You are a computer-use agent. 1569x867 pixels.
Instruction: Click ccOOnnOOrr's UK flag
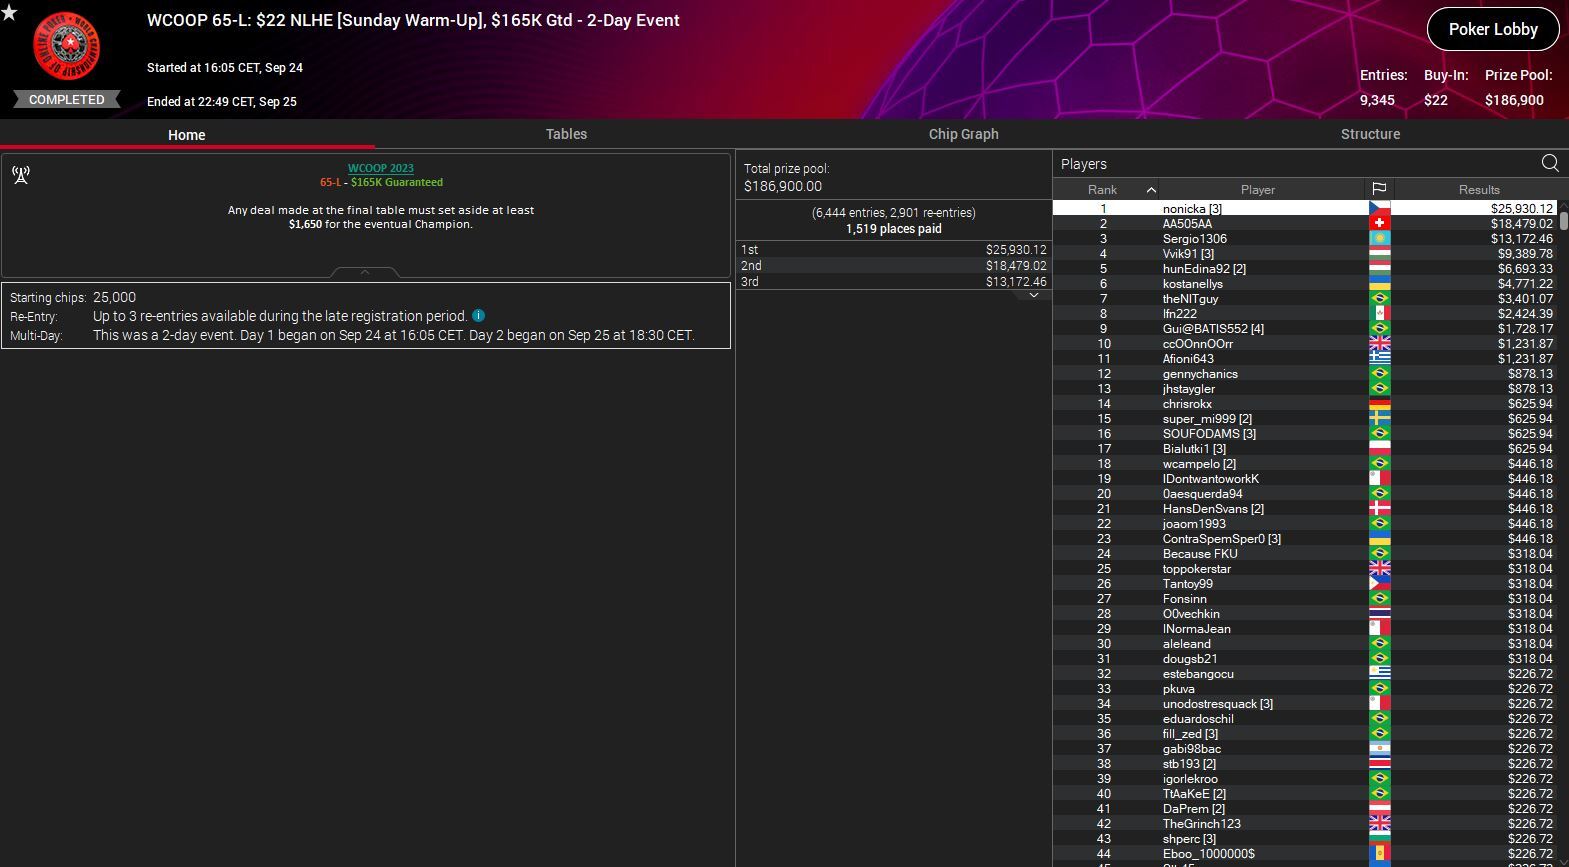[x=1380, y=343]
